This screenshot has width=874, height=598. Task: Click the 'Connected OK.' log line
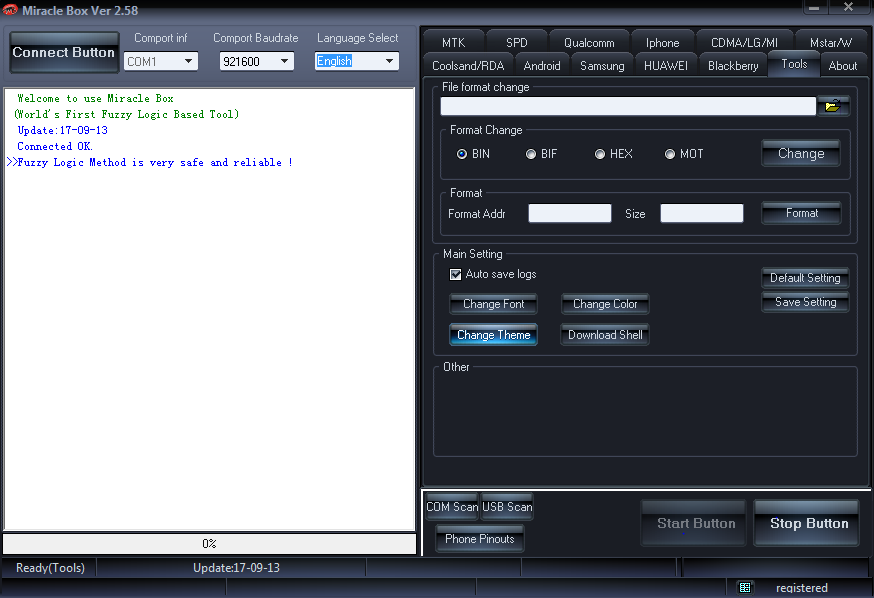(x=55, y=146)
